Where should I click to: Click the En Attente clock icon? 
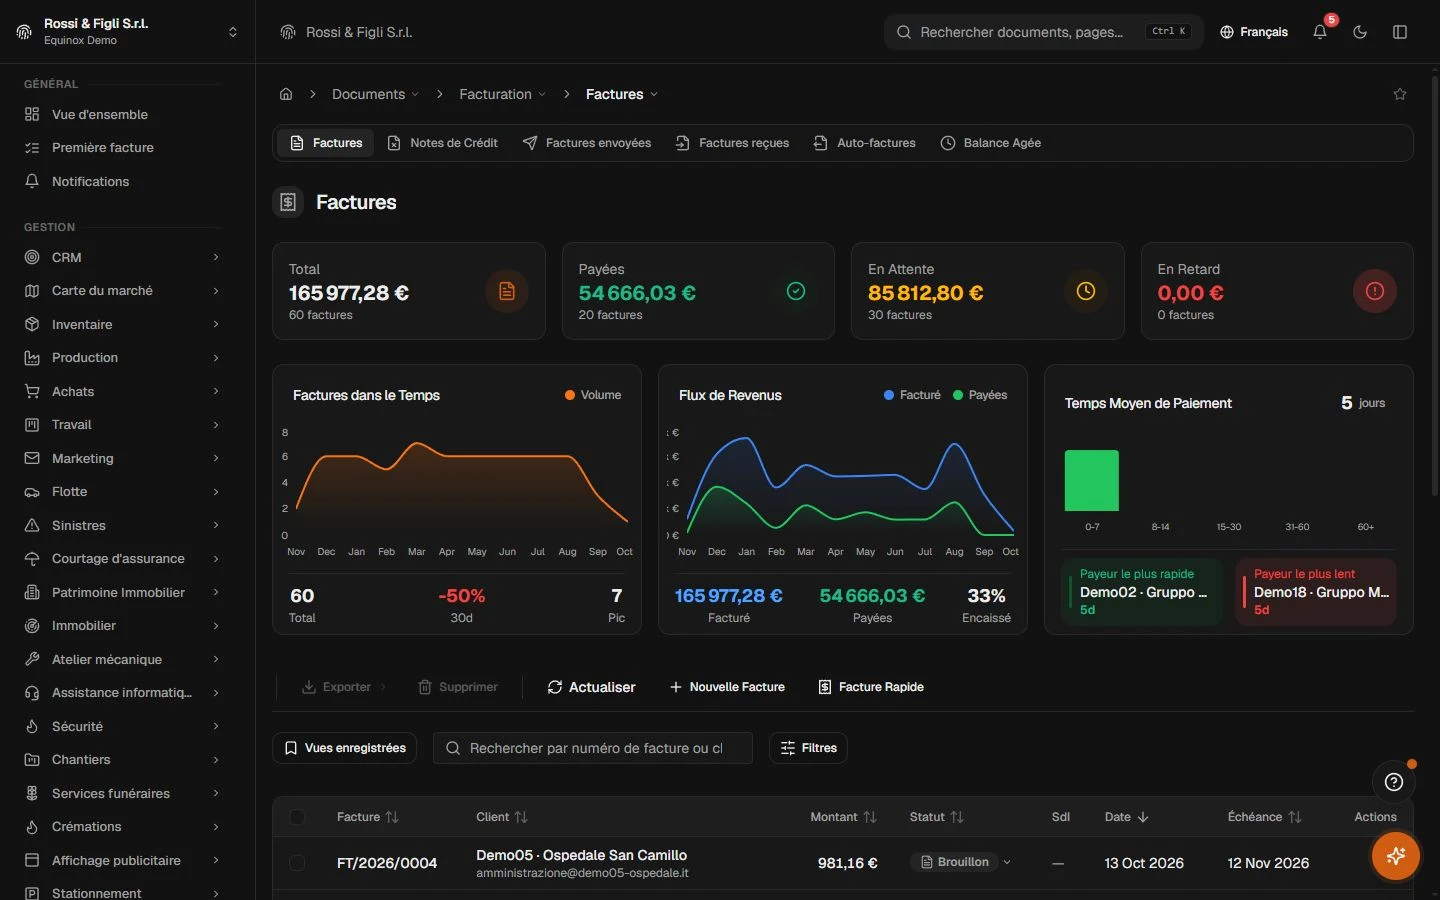click(1086, 291)
